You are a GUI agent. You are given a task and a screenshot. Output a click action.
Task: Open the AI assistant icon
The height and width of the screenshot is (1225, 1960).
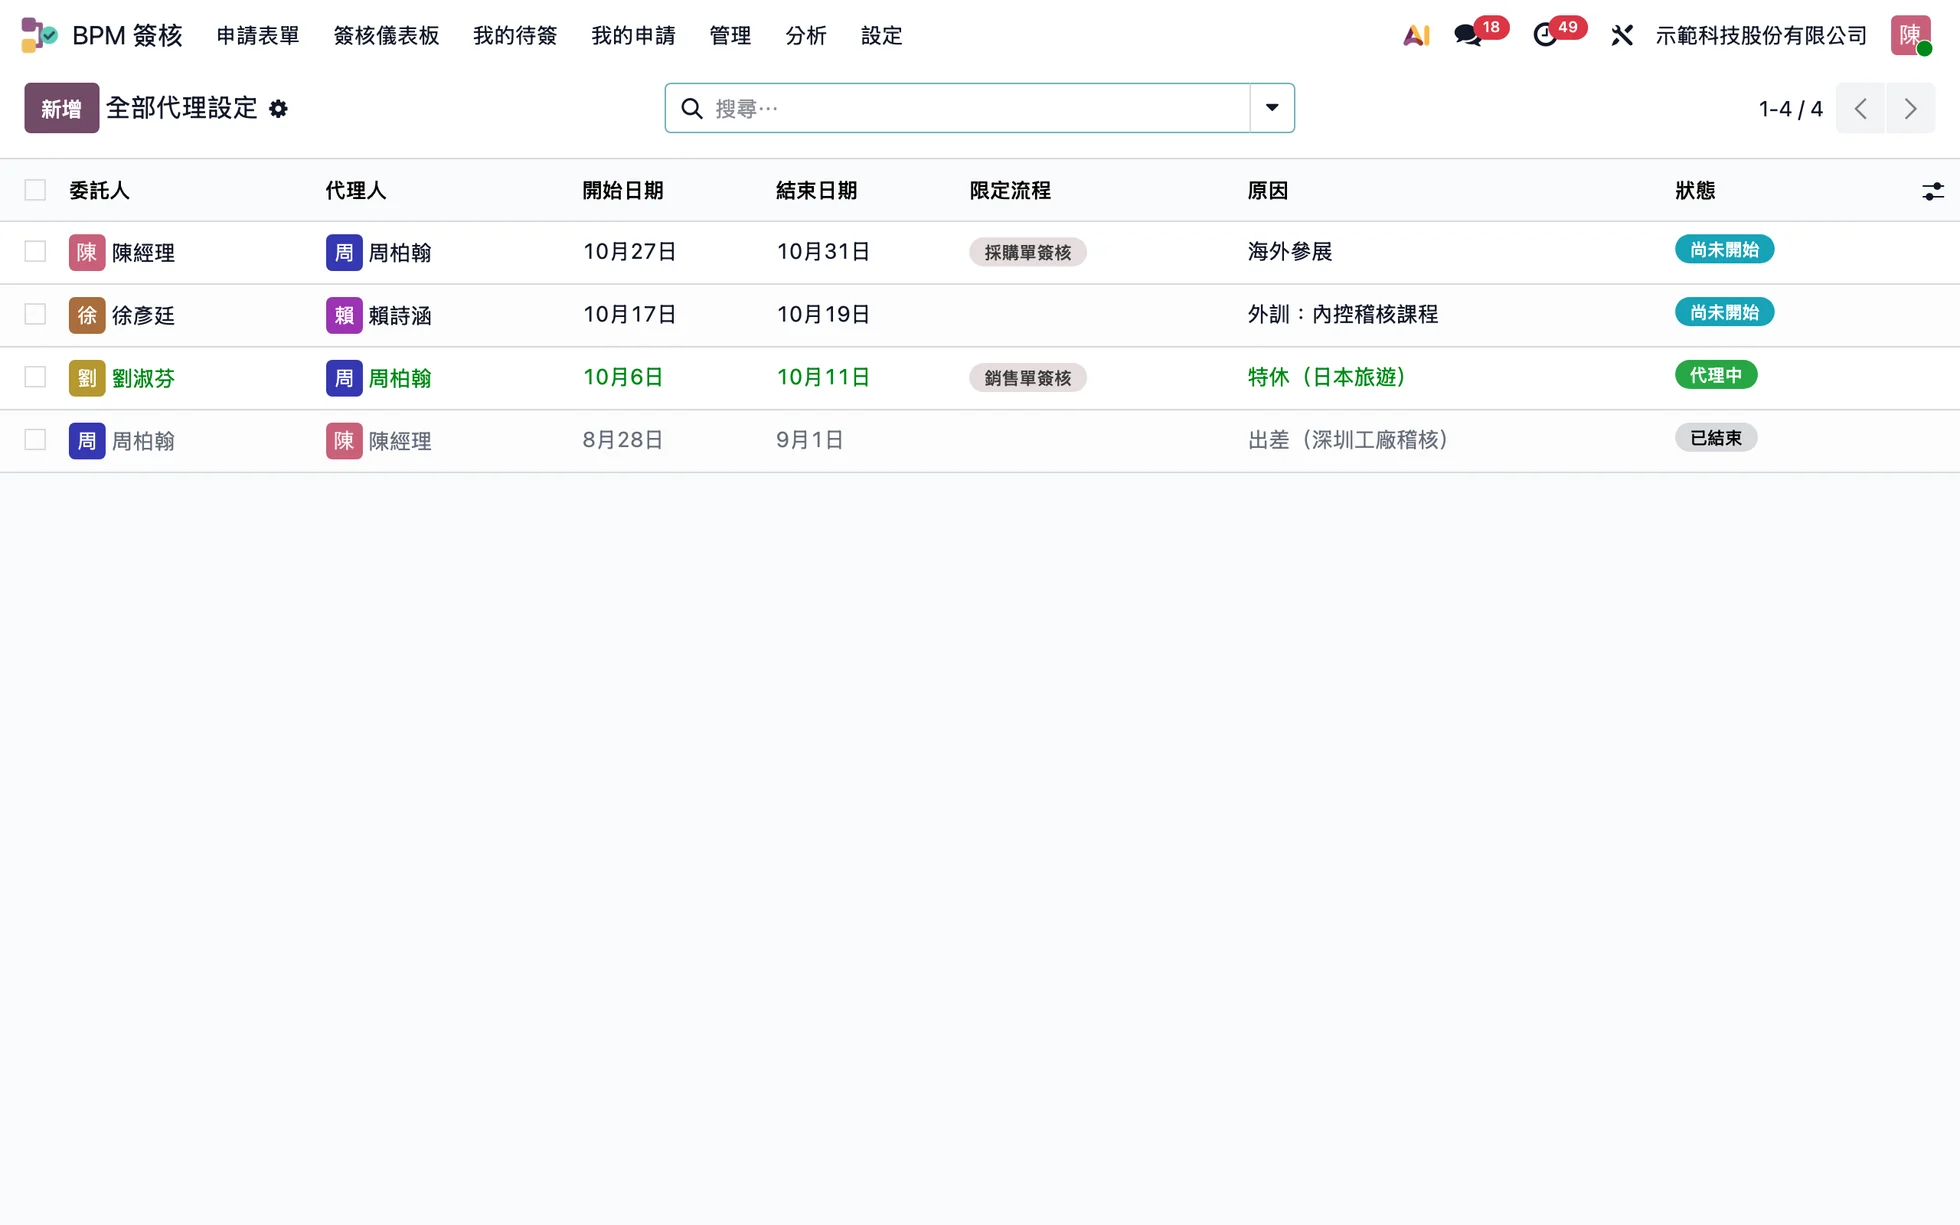[1416, 35]
